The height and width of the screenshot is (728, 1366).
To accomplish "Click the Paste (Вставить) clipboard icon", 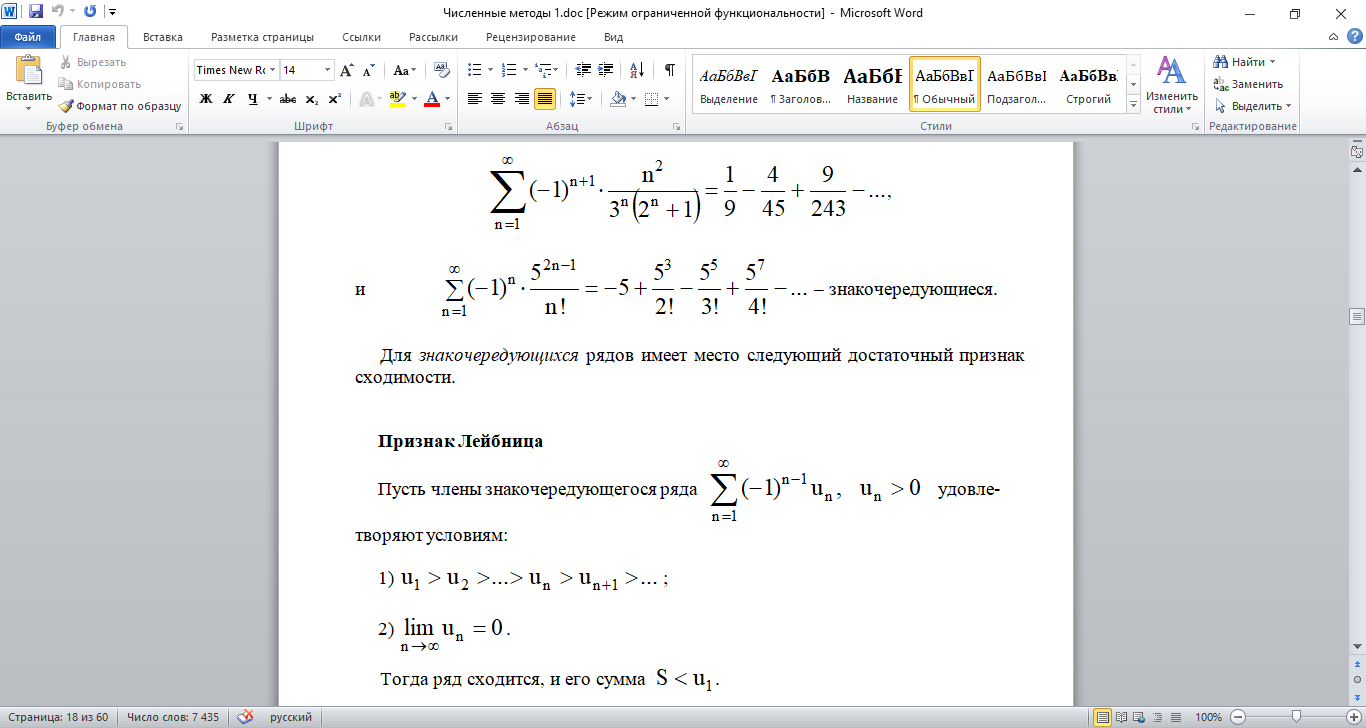I will click(x=29, y=72).
